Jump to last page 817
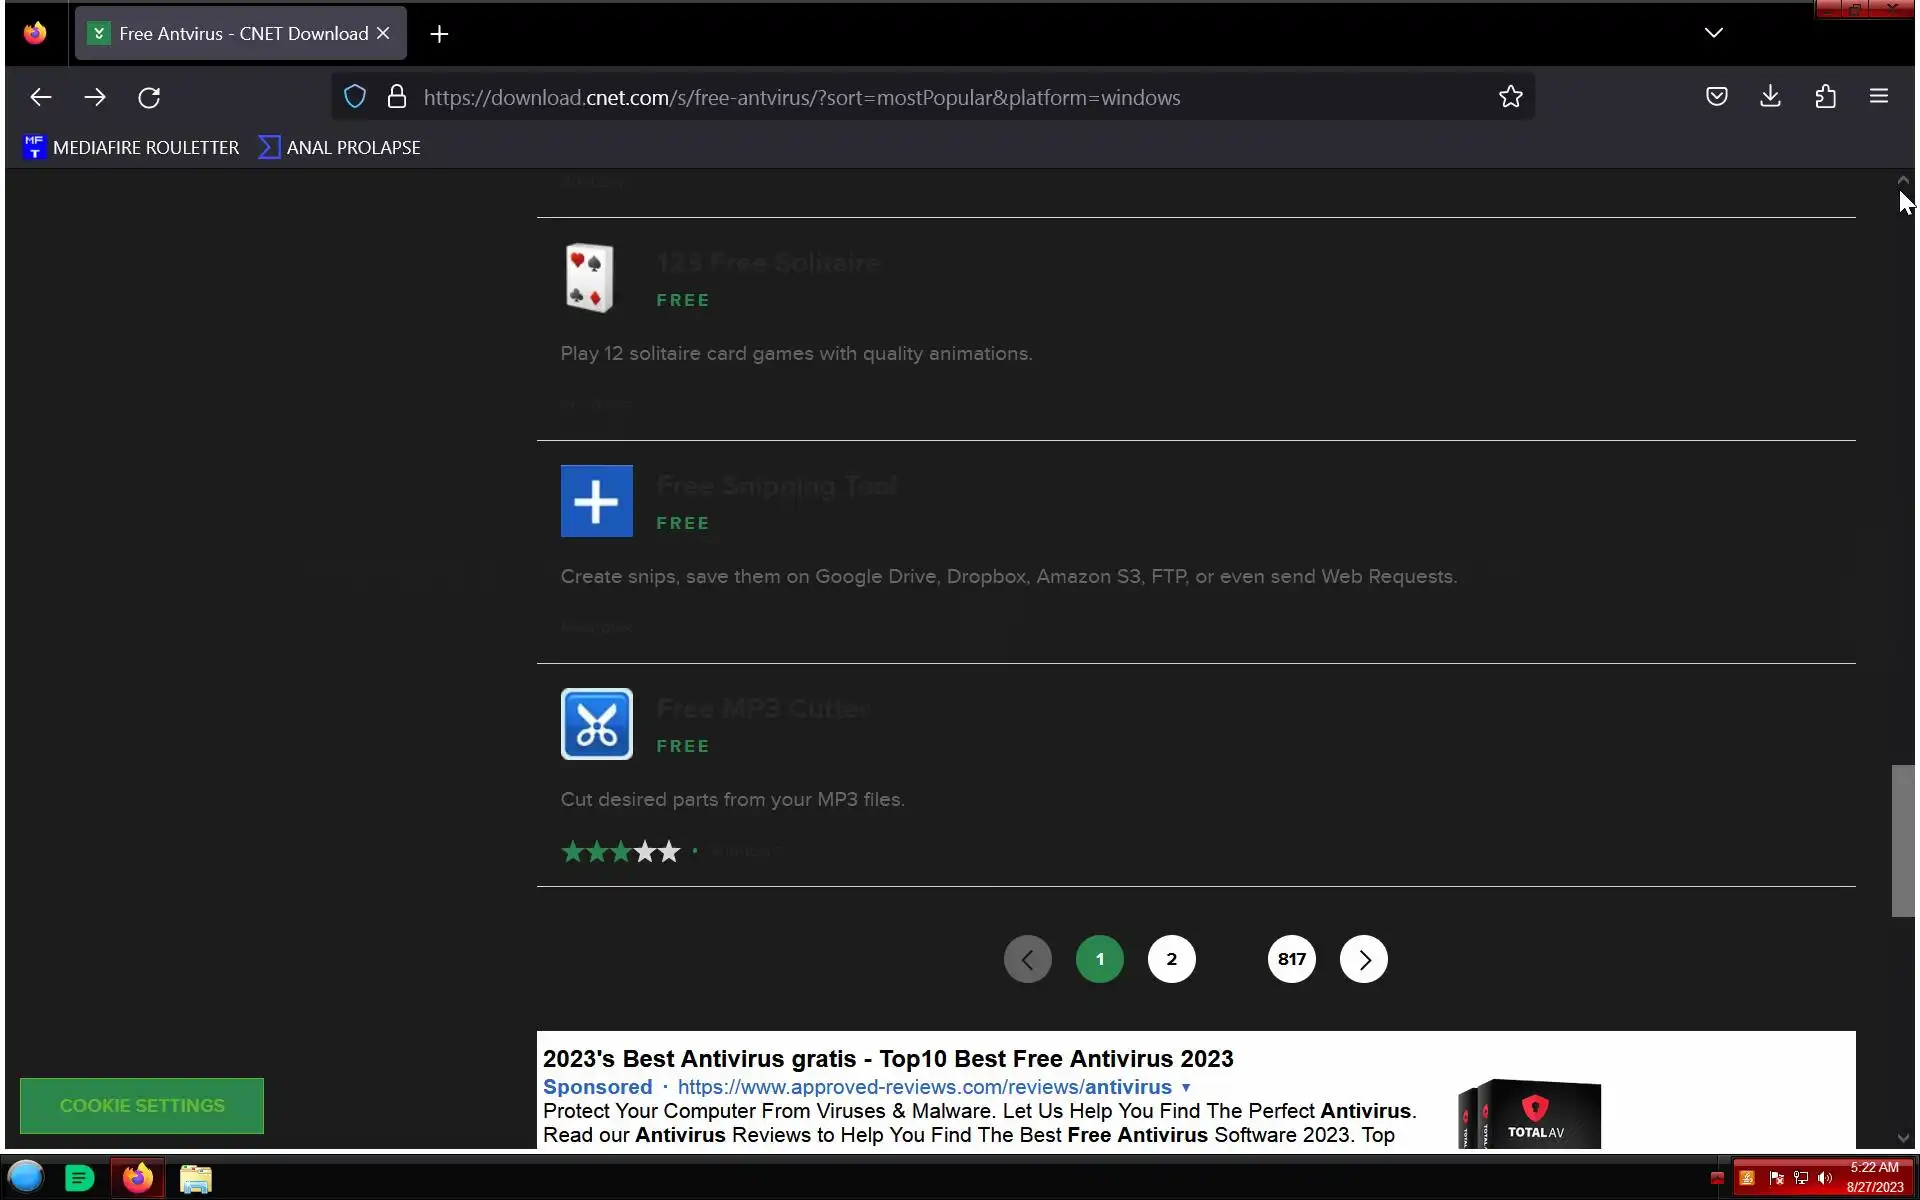The height and width of the screenshot is (1200, 1920). [1291, 959]
